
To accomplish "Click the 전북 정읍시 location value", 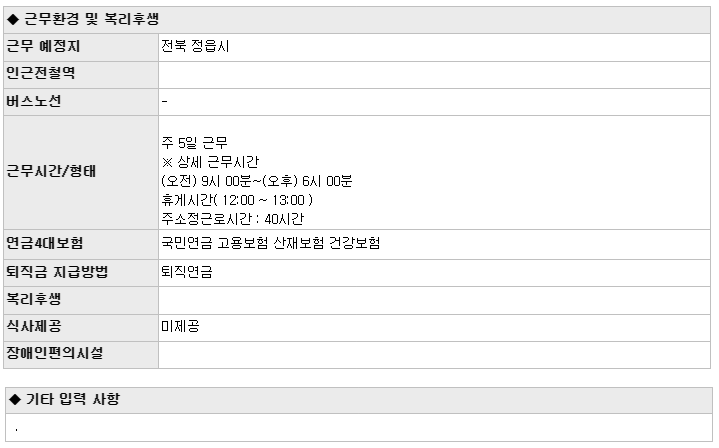I will tap(195, 46).
